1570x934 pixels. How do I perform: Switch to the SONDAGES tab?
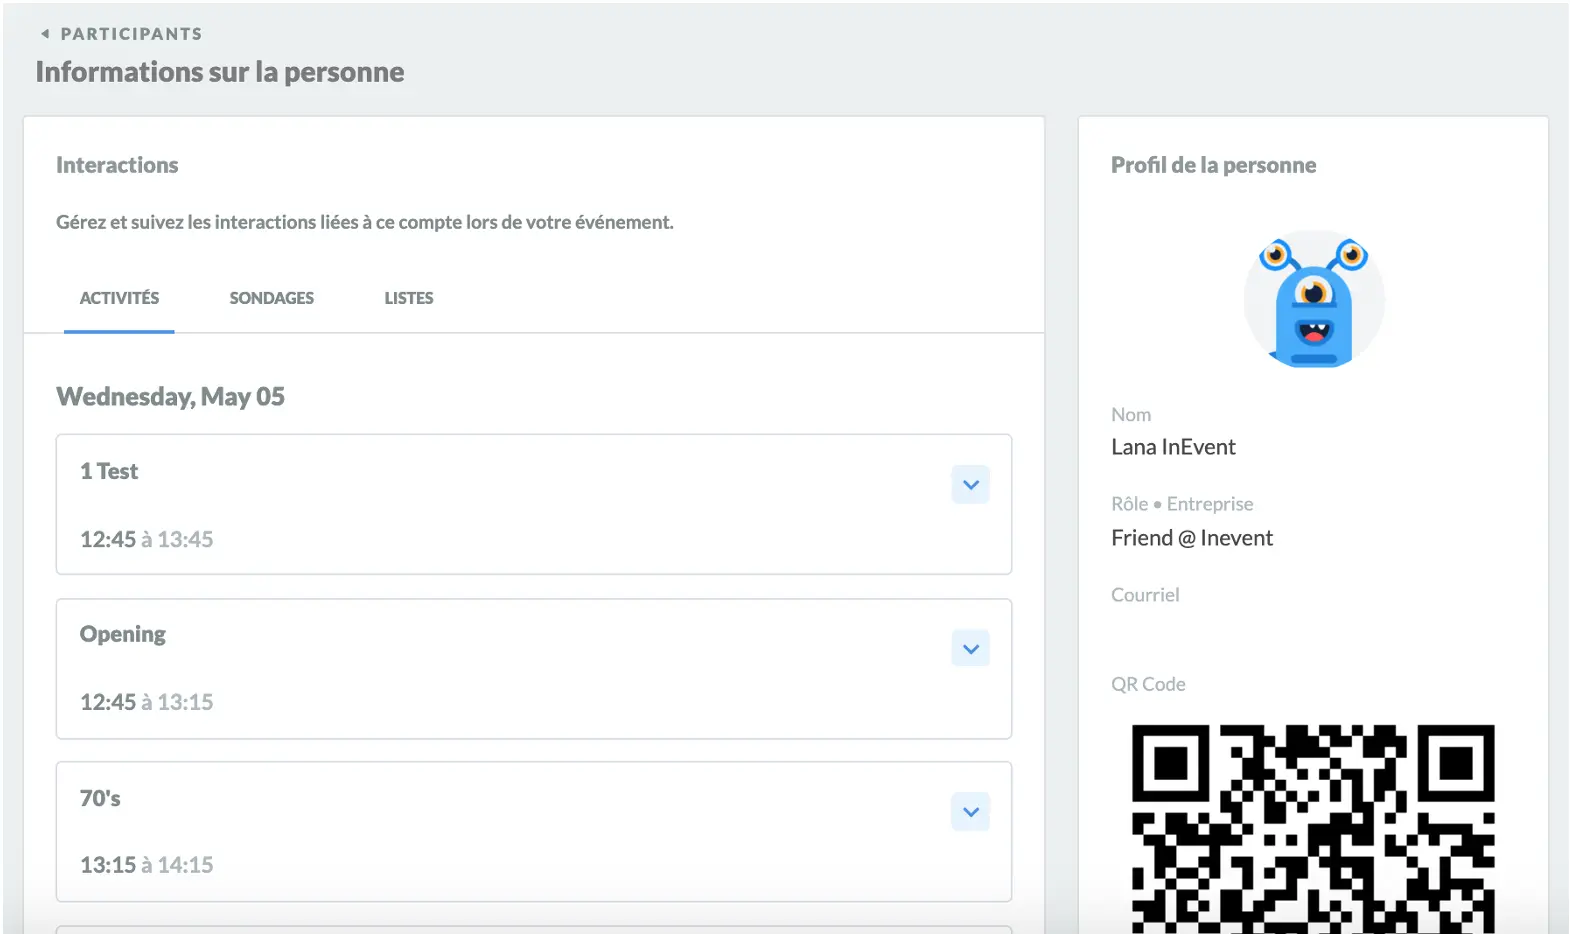tap(272, 298)
